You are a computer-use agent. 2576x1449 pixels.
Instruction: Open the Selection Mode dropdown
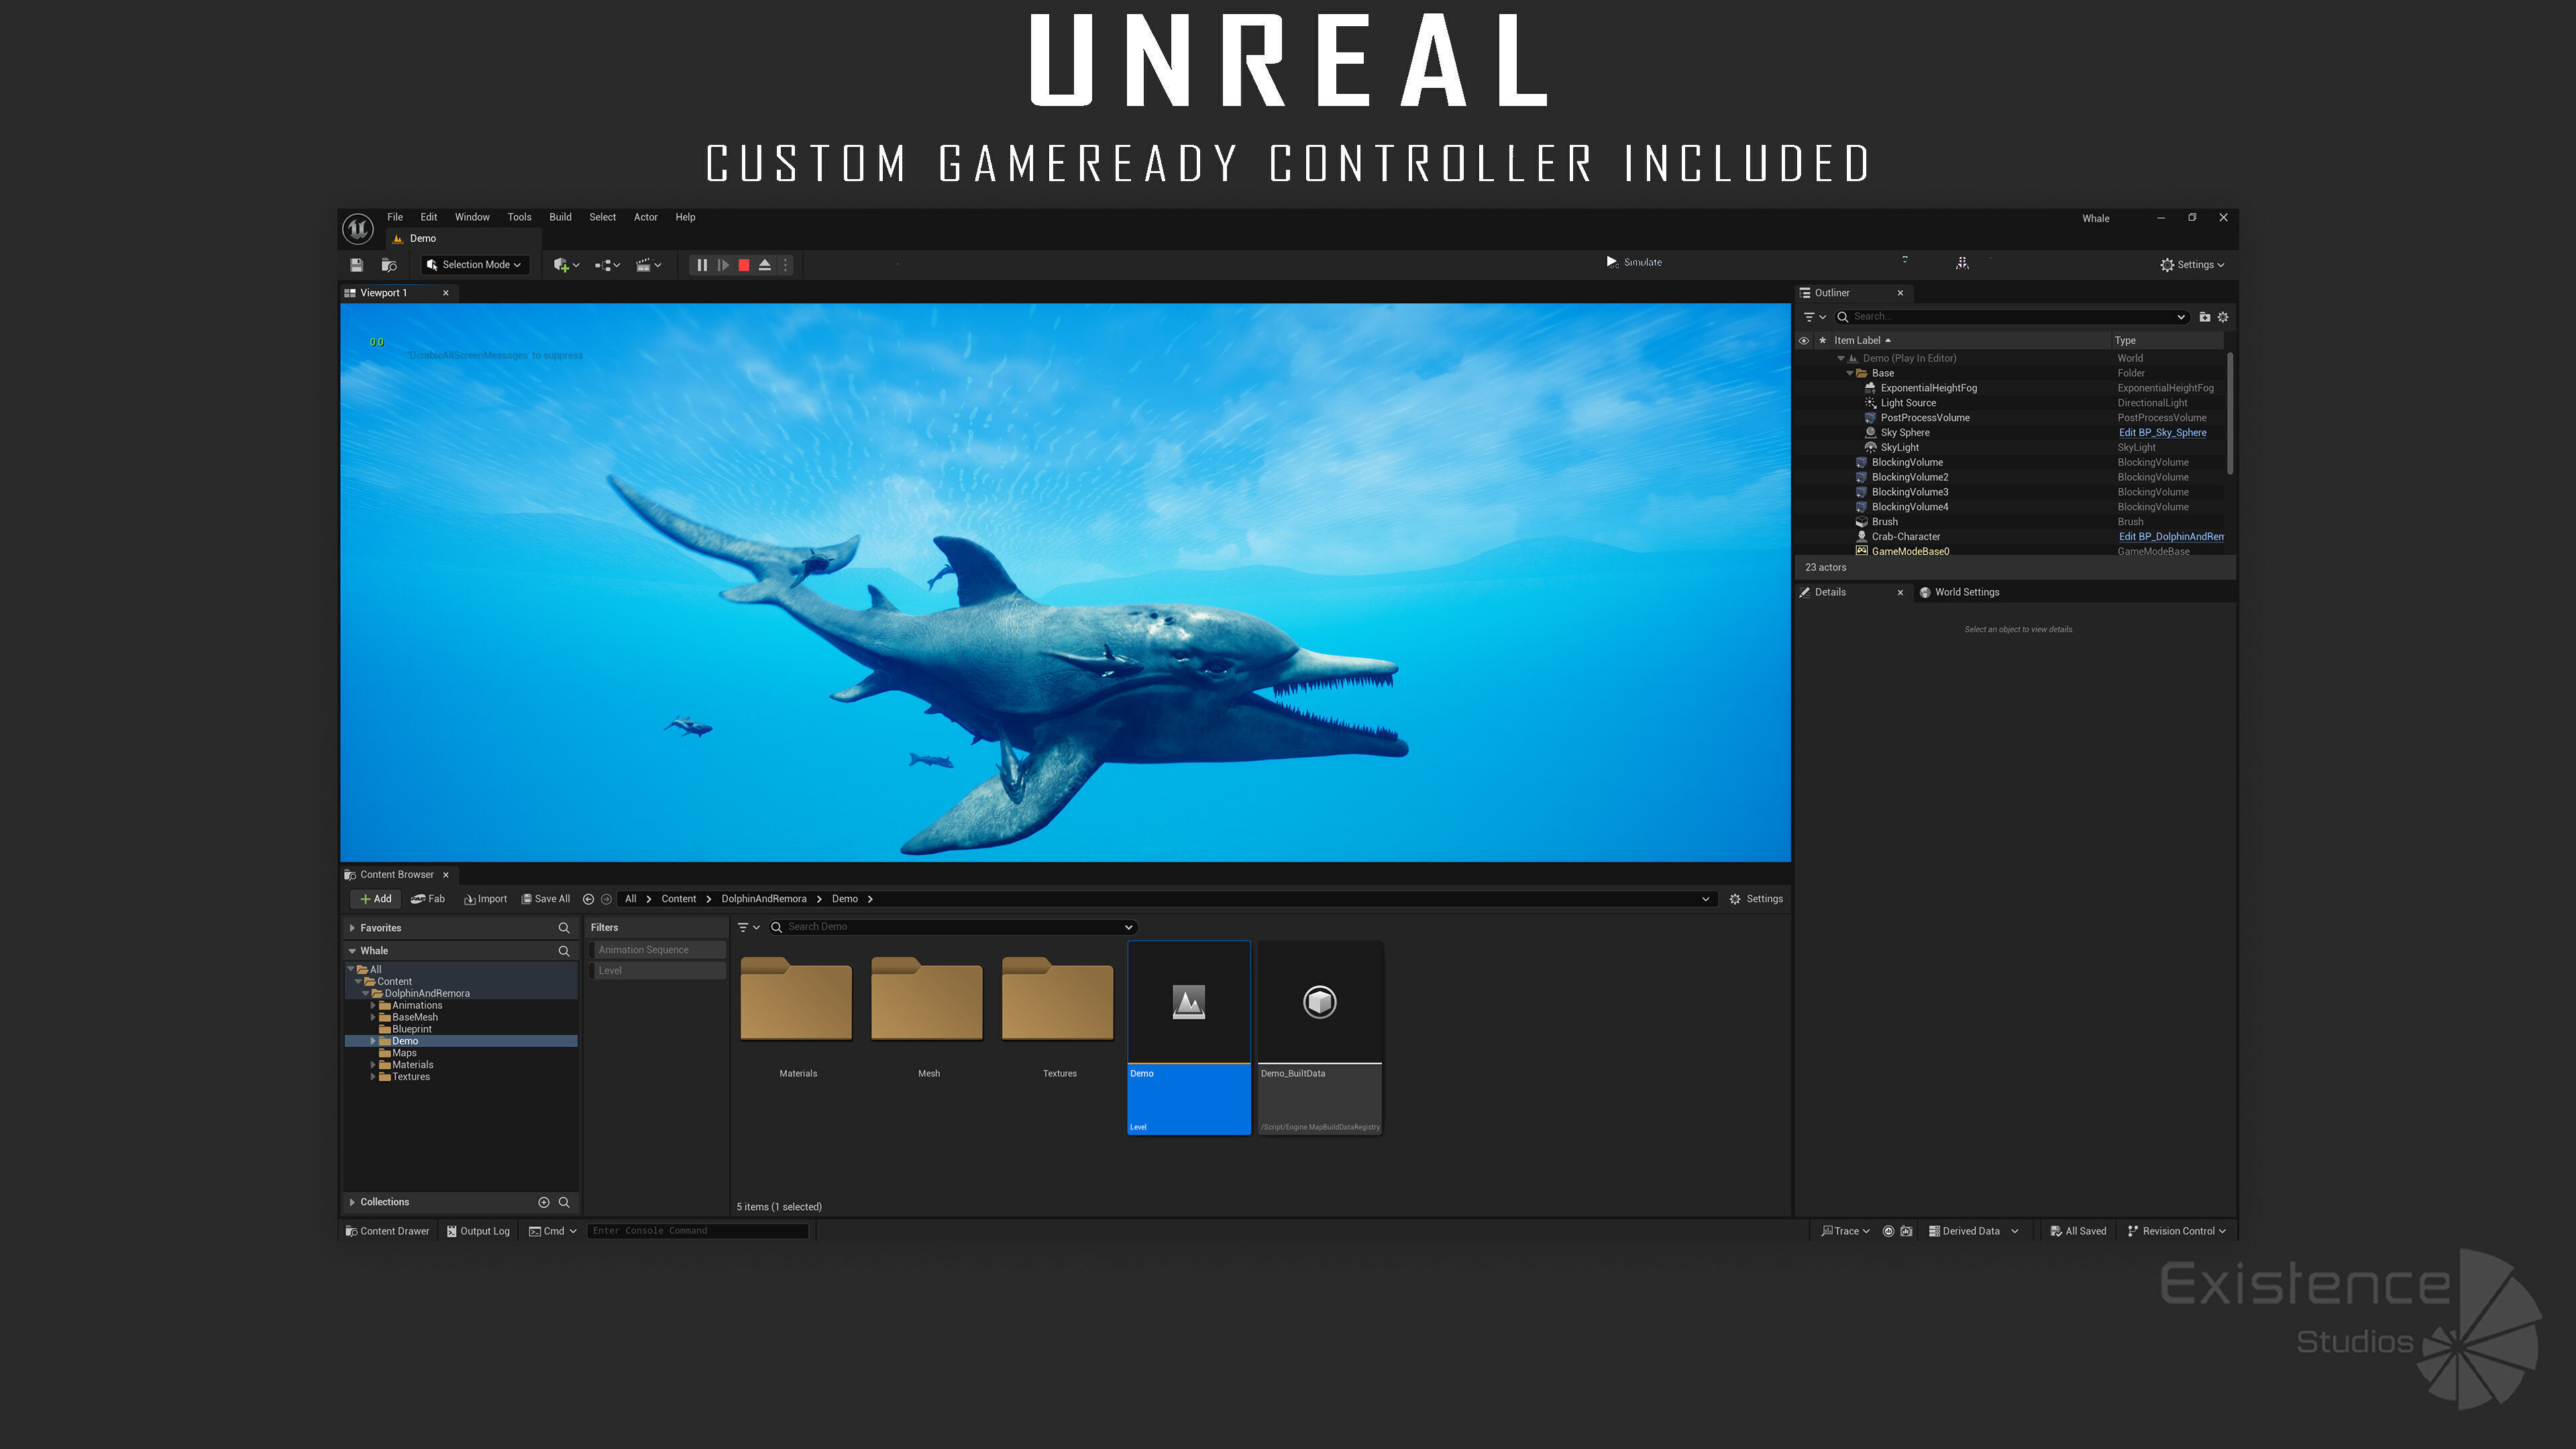click(474, 265)
